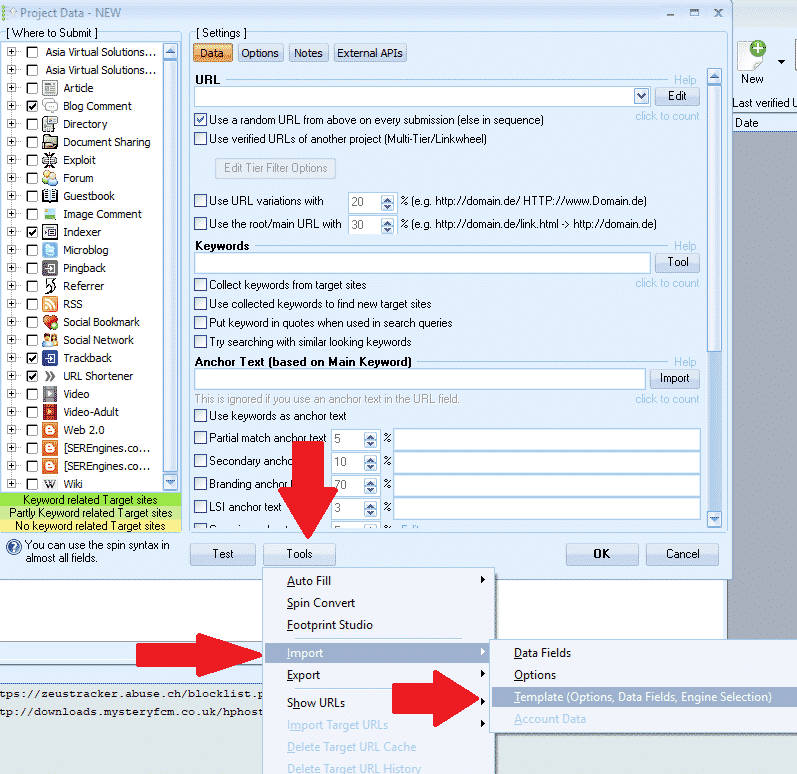Uncheck random URL on every submission

(x=201, y=120)
